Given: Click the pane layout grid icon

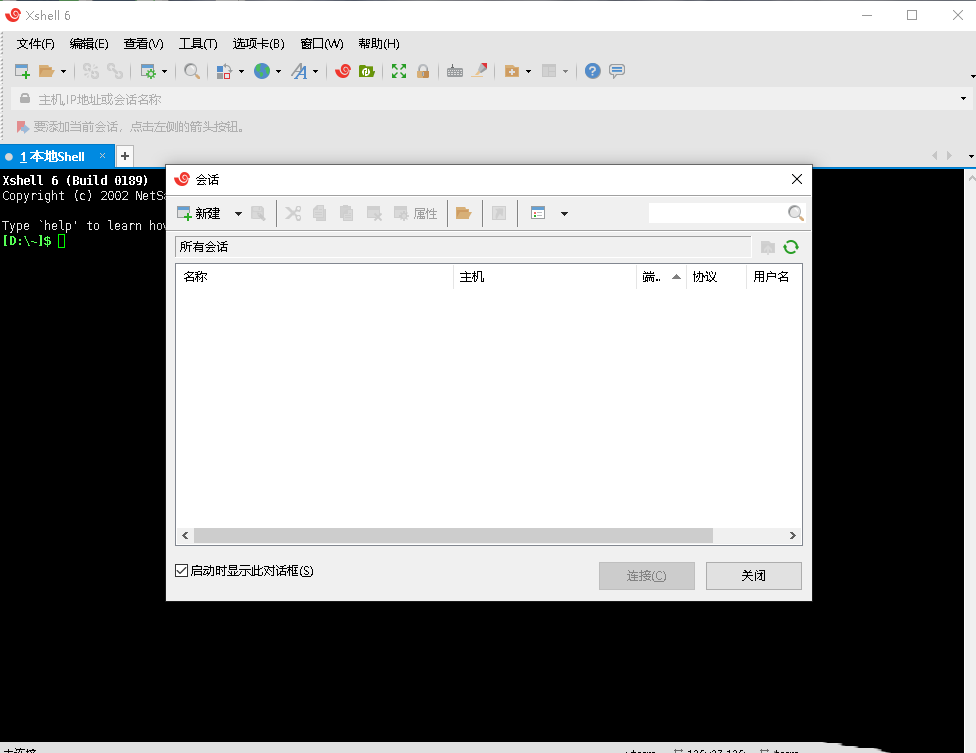Looking at the screenshot, I should click(x=549, y=72).
